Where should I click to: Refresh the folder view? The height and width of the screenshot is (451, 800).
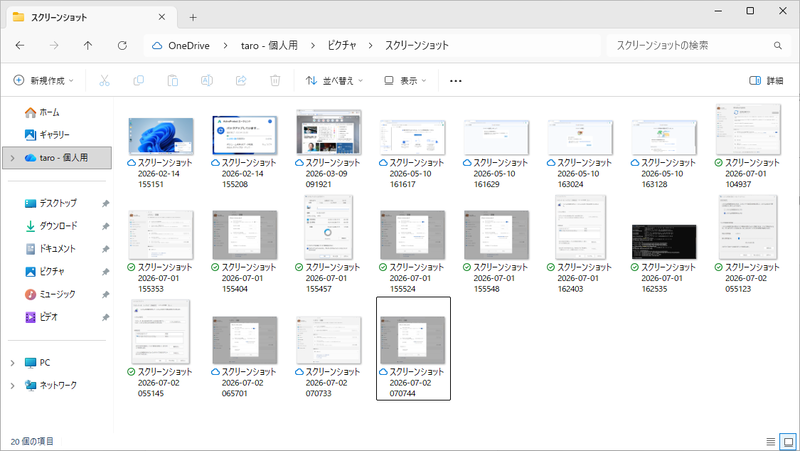pos(122,45)
